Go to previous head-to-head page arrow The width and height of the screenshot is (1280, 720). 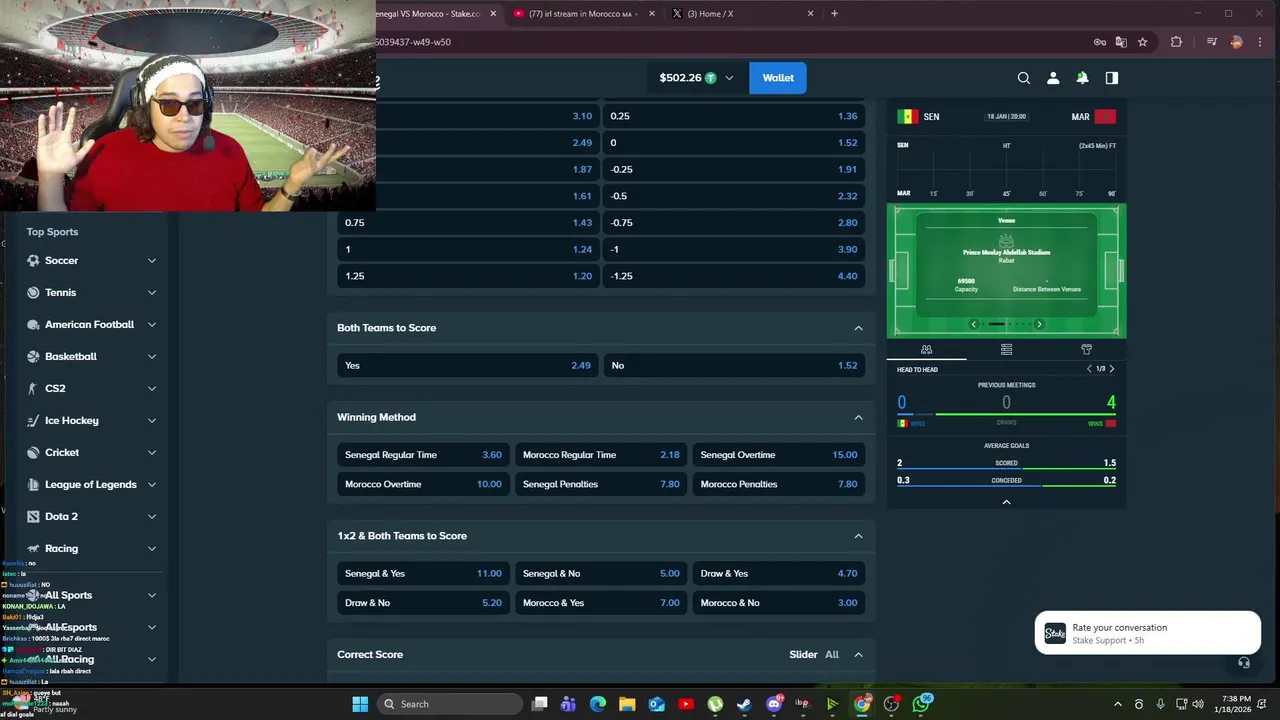click(x=1089, y=369)
